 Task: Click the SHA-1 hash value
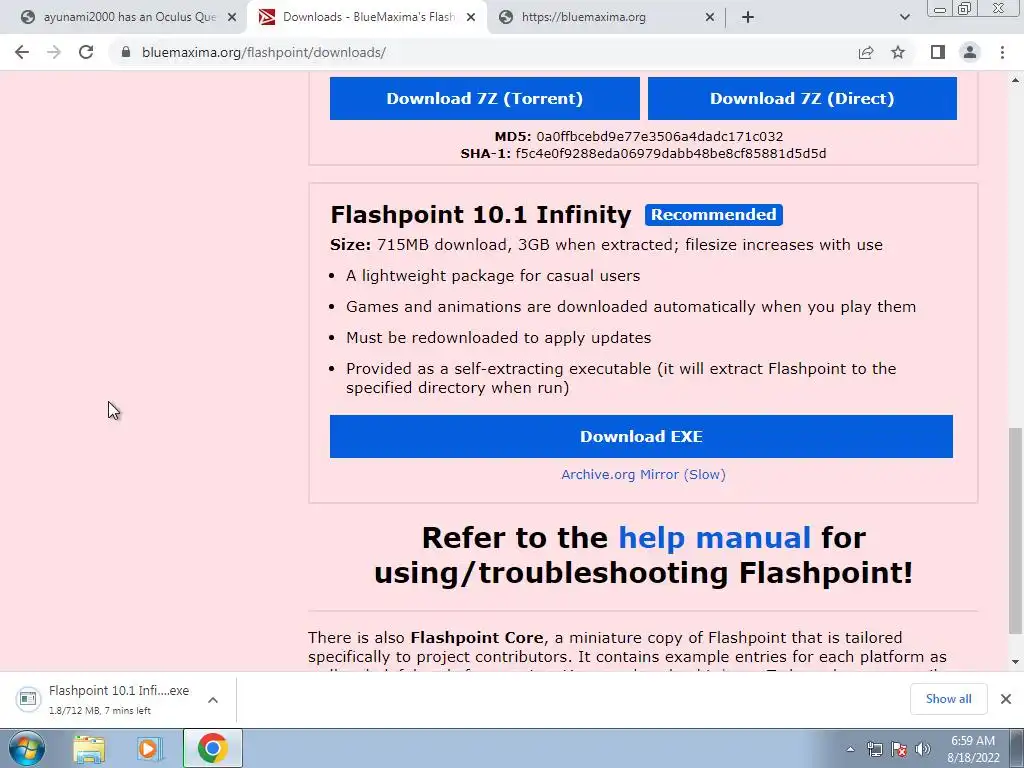click(671, 153)
